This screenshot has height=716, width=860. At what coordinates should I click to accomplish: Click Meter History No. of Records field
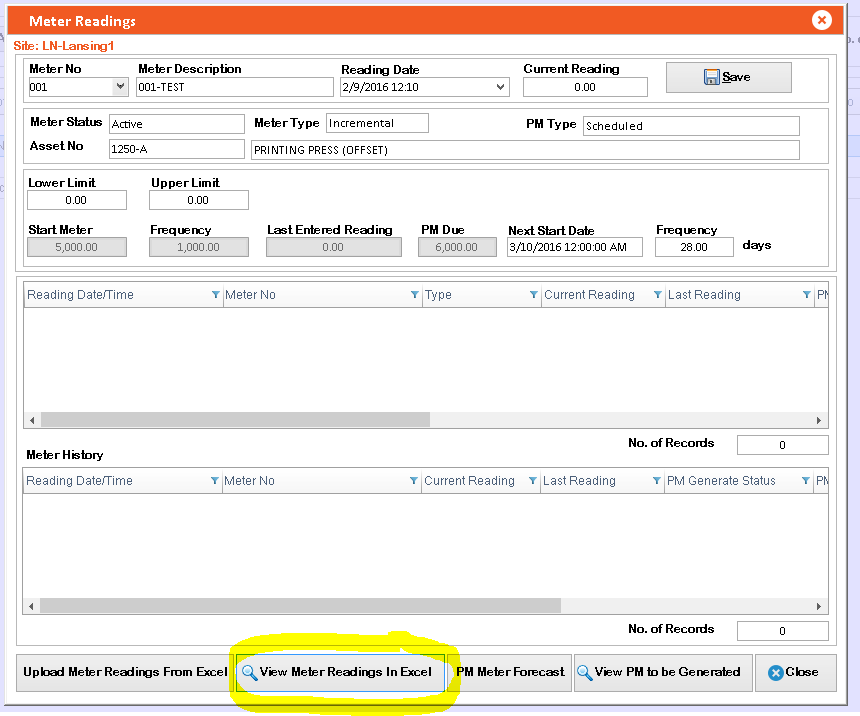coord(783,631)
